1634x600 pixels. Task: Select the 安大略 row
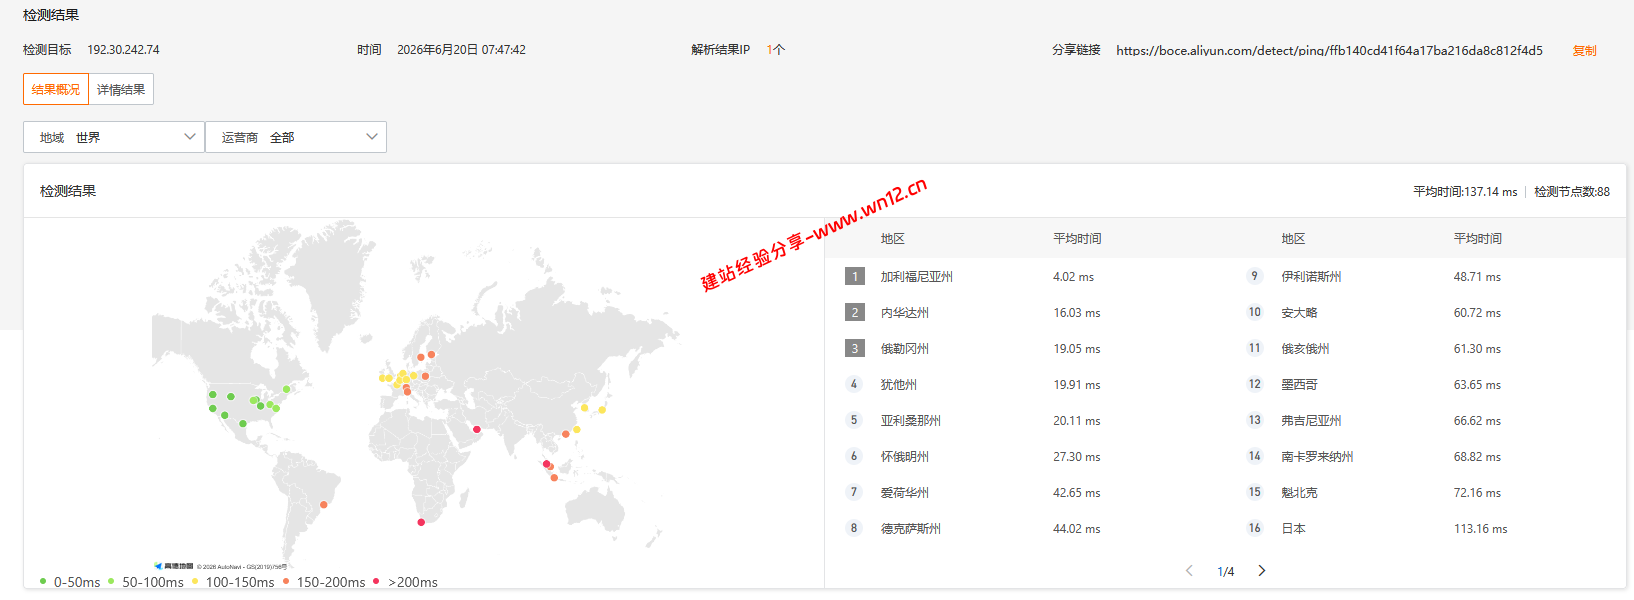(x=1425, y=313)
